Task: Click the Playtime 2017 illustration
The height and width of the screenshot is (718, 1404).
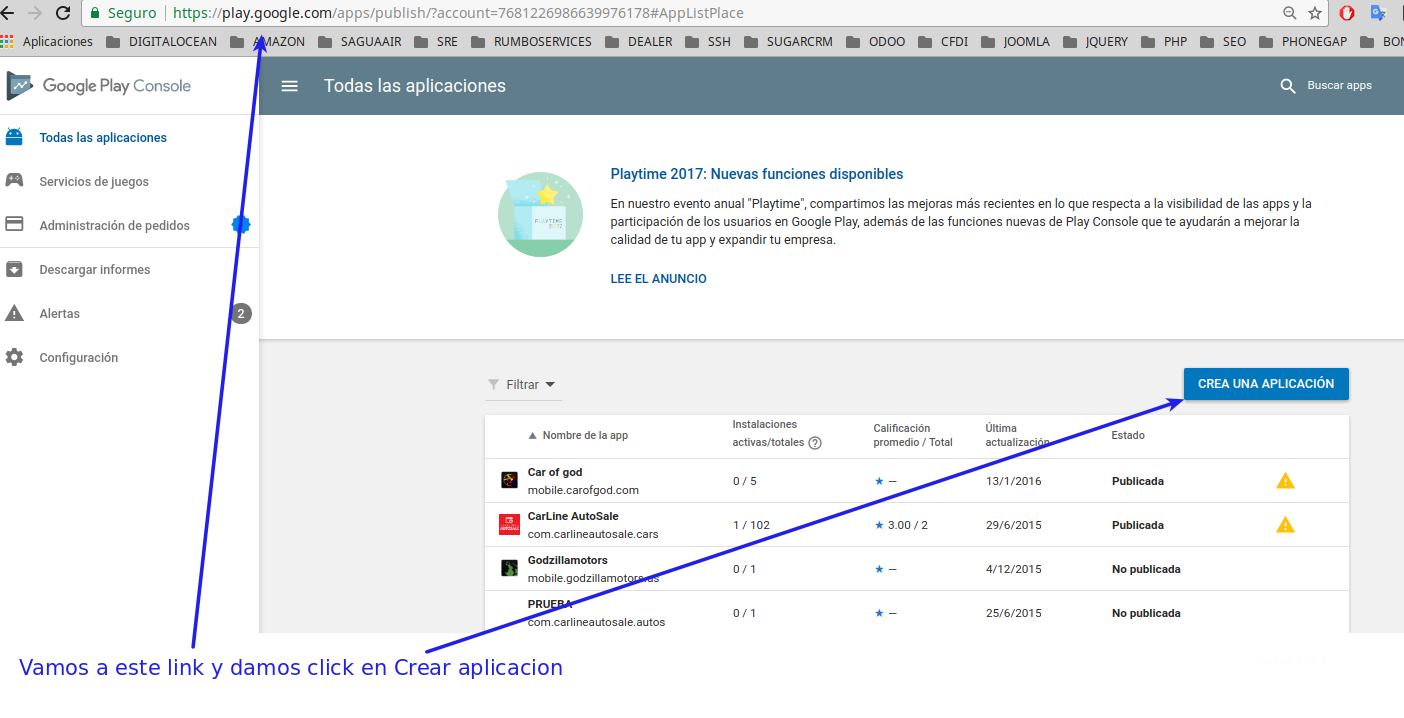Action: click(540, 214)
